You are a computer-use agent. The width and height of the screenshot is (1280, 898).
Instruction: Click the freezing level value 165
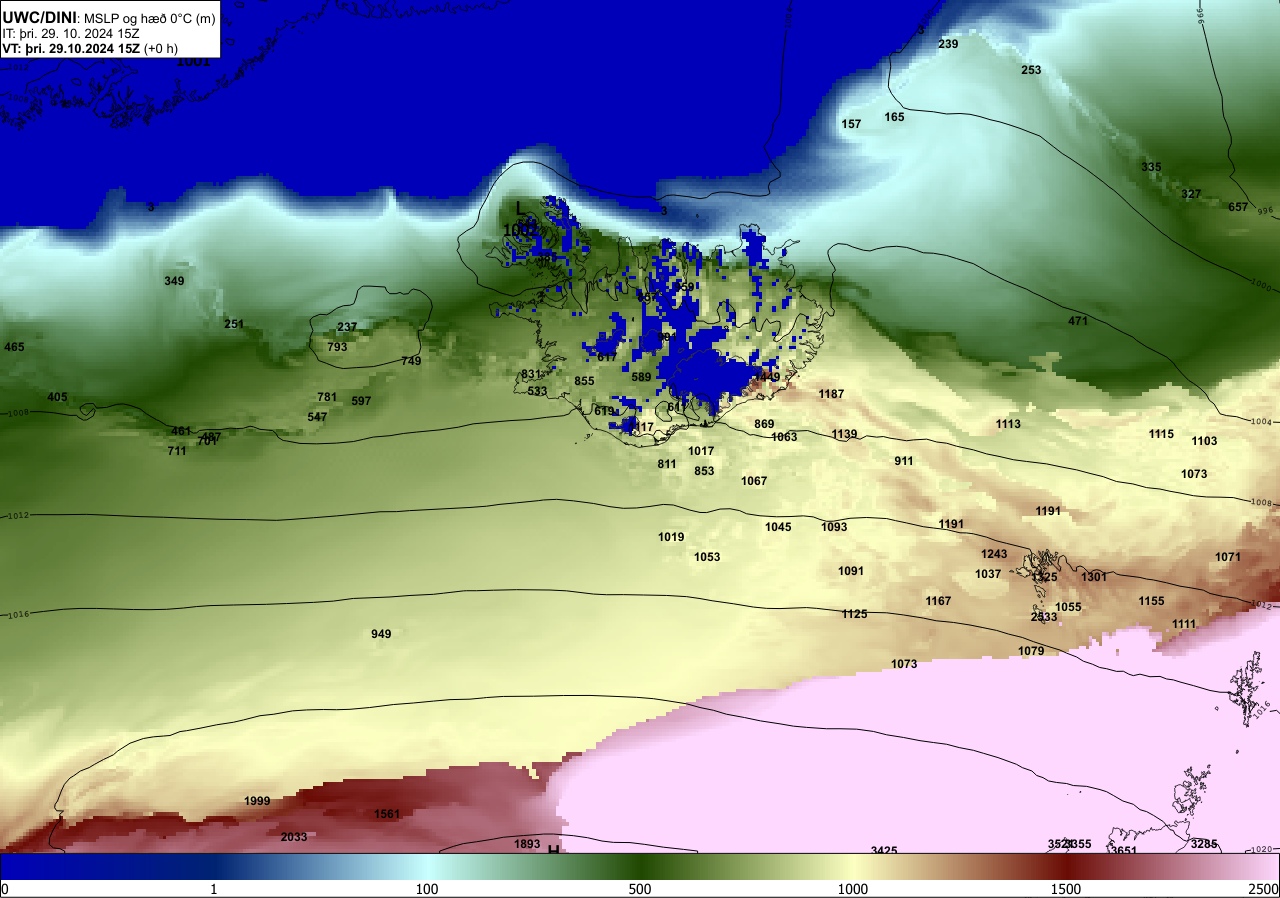(x=894, y=117)
